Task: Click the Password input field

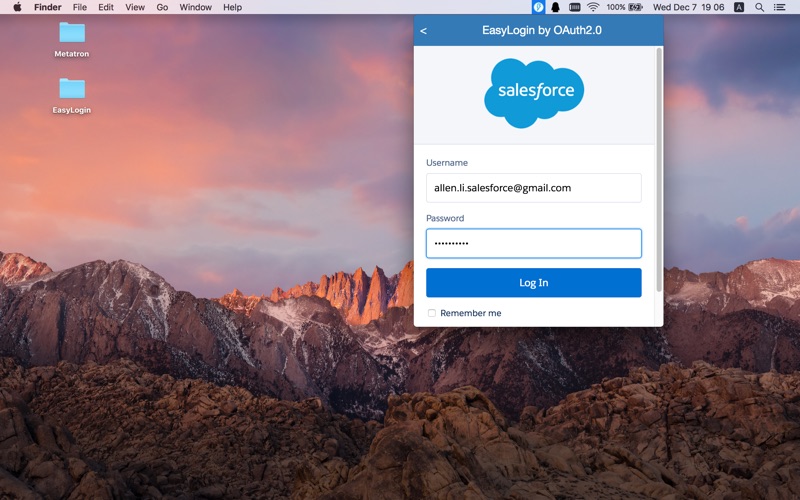Action: pyautogui.click(x=534, y=243)
